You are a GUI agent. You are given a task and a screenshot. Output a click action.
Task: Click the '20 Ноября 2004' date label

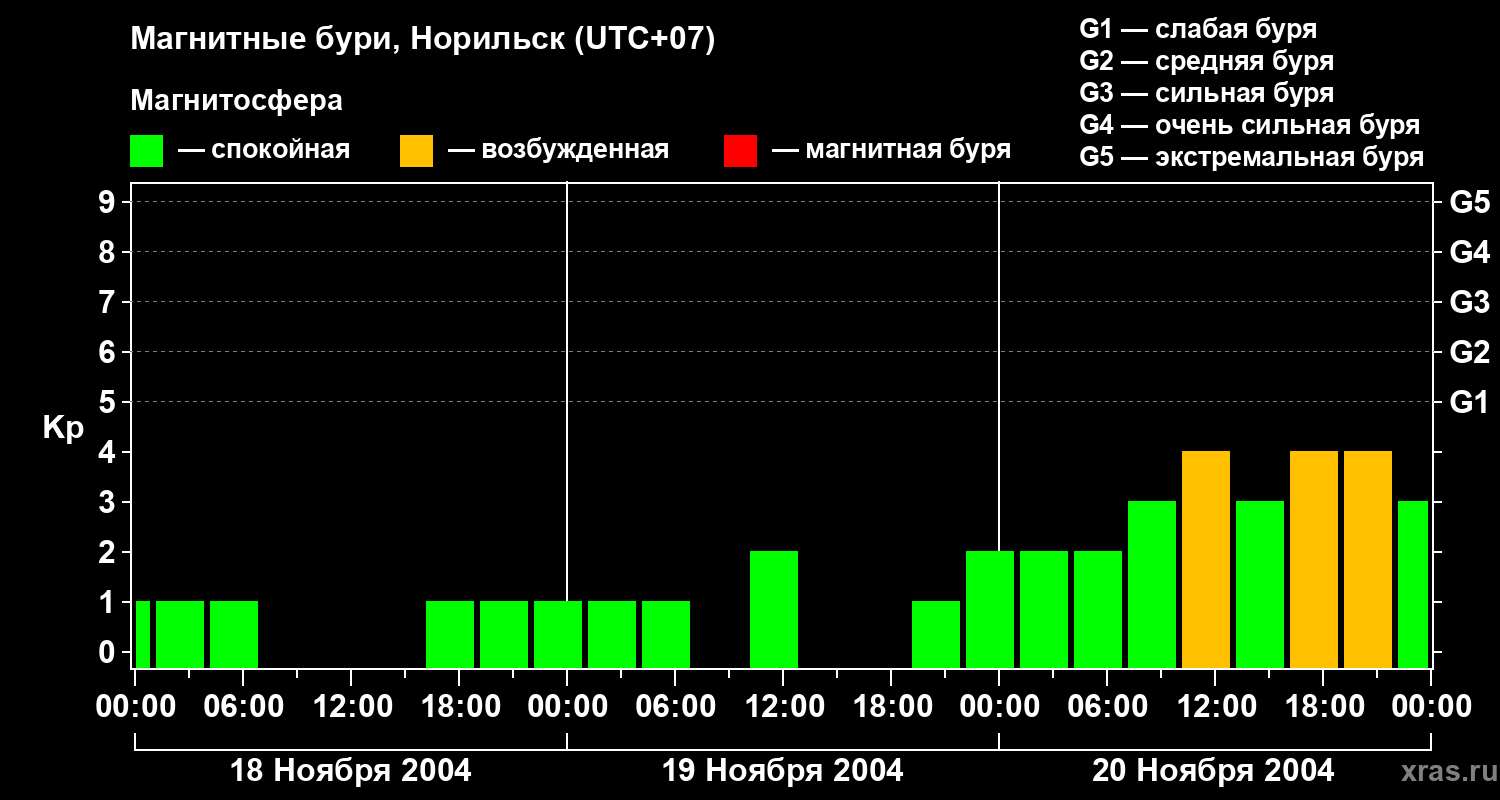(1213, 771)
